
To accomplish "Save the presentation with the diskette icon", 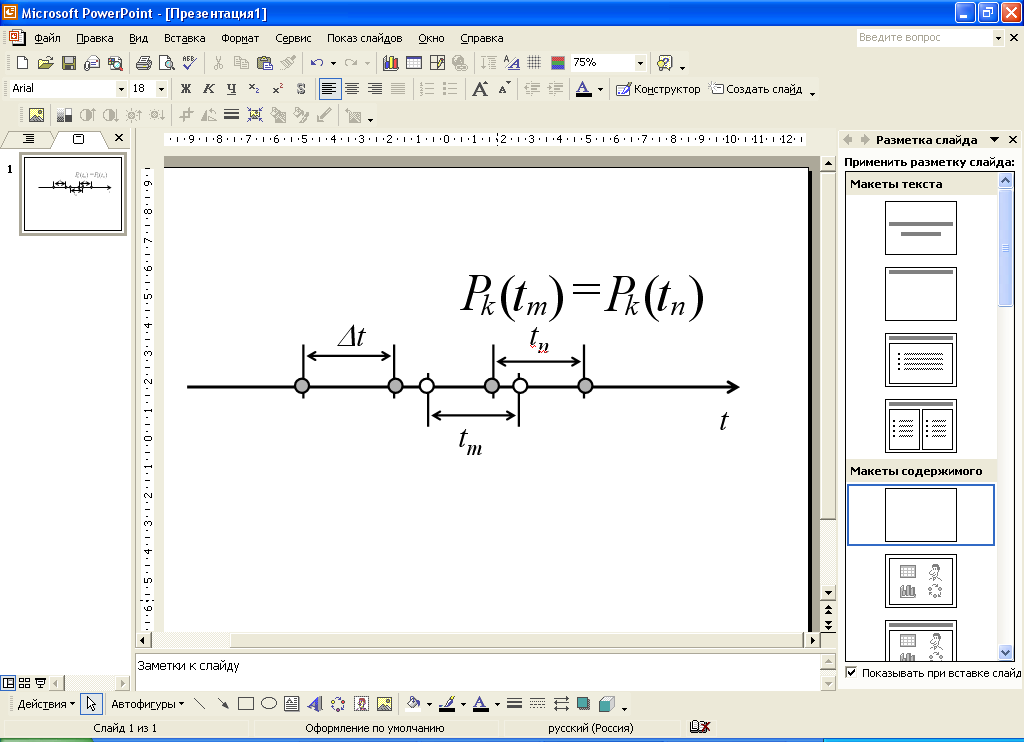I will tap(69, 63).
